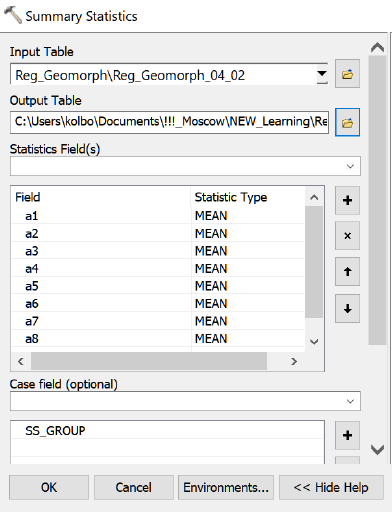Remove selected statistics field with X icon
The width and height of the screenshot is (392, 512).
pyautogui.click(x=347, y=236)
